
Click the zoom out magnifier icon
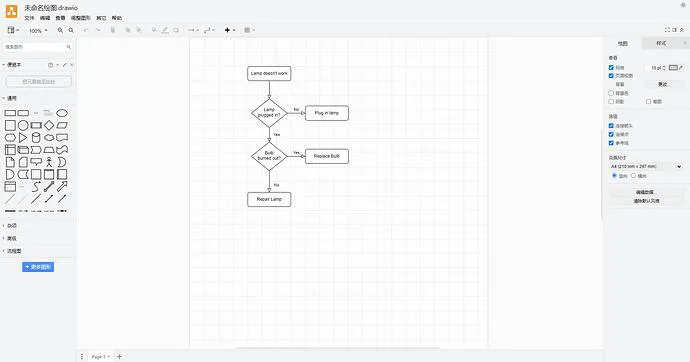[x=71, y=30]
